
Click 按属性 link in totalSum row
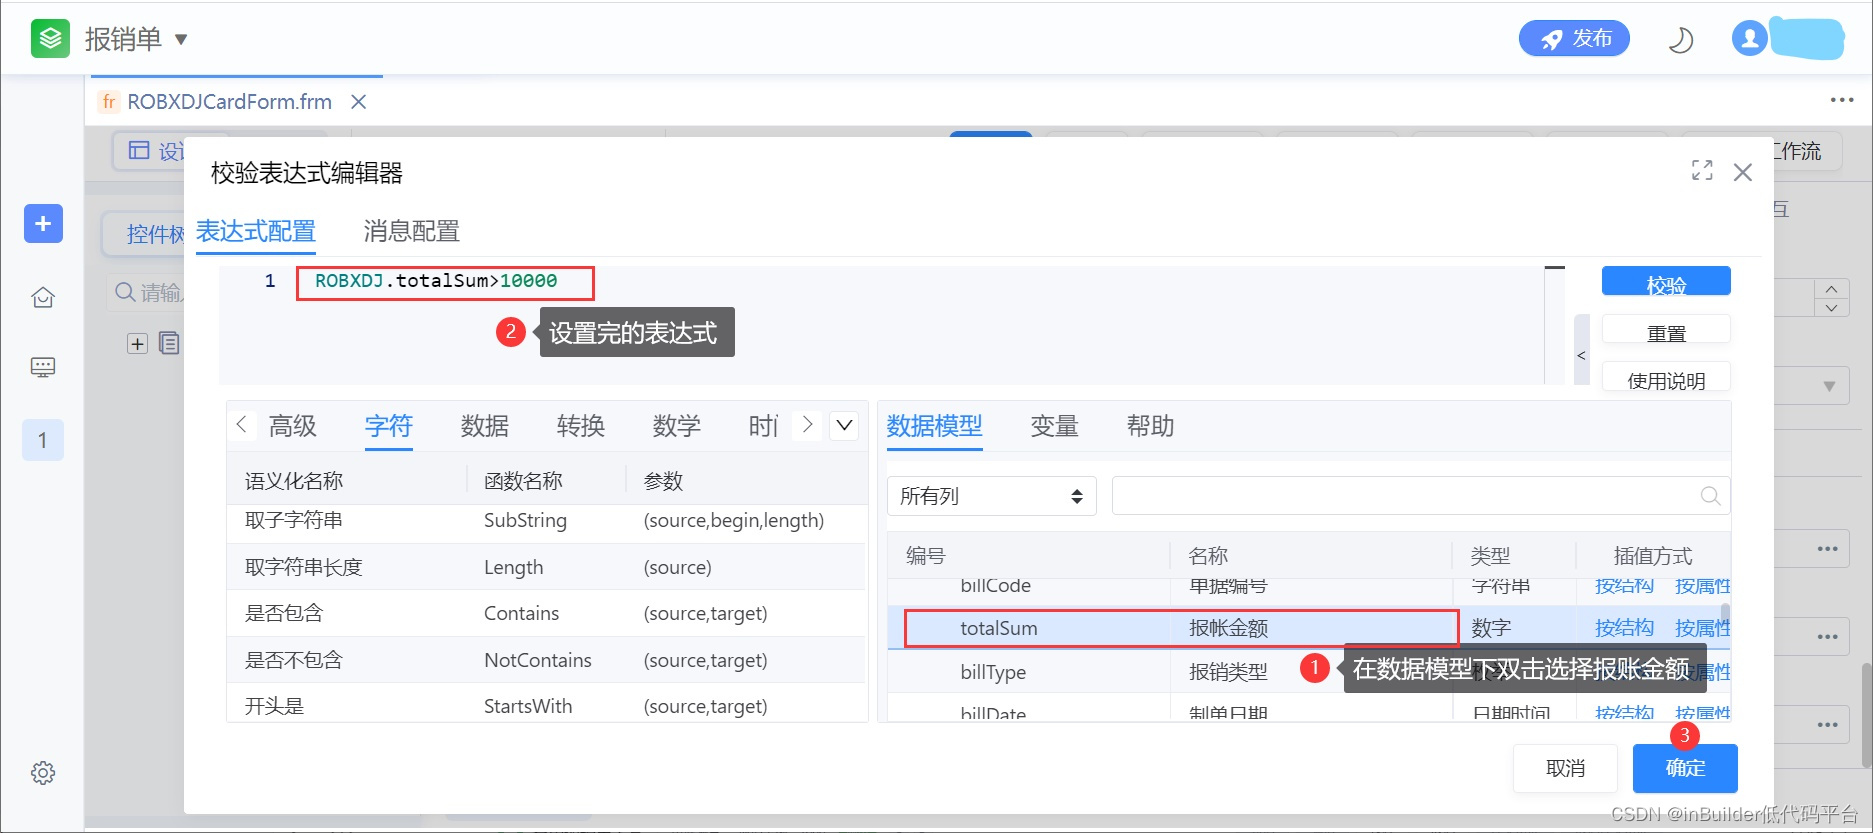click(x=1702, y=628)
